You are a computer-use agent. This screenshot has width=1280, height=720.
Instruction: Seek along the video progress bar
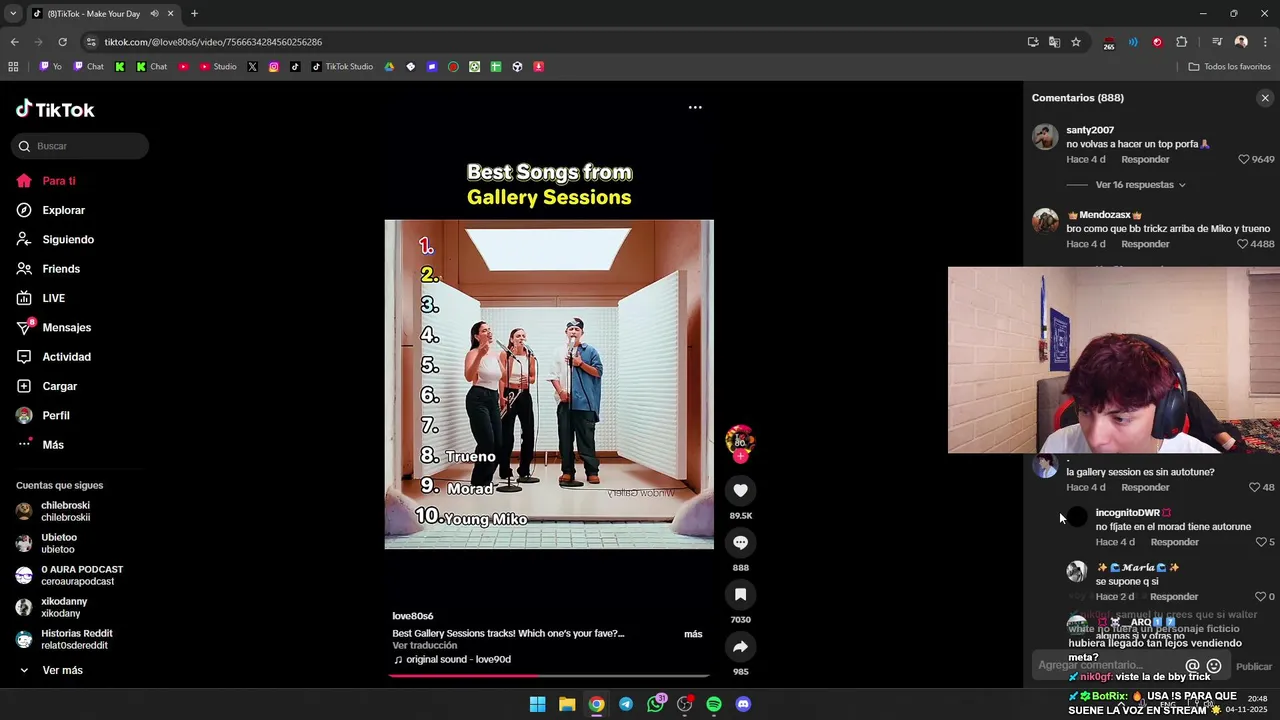pos(549,676)
